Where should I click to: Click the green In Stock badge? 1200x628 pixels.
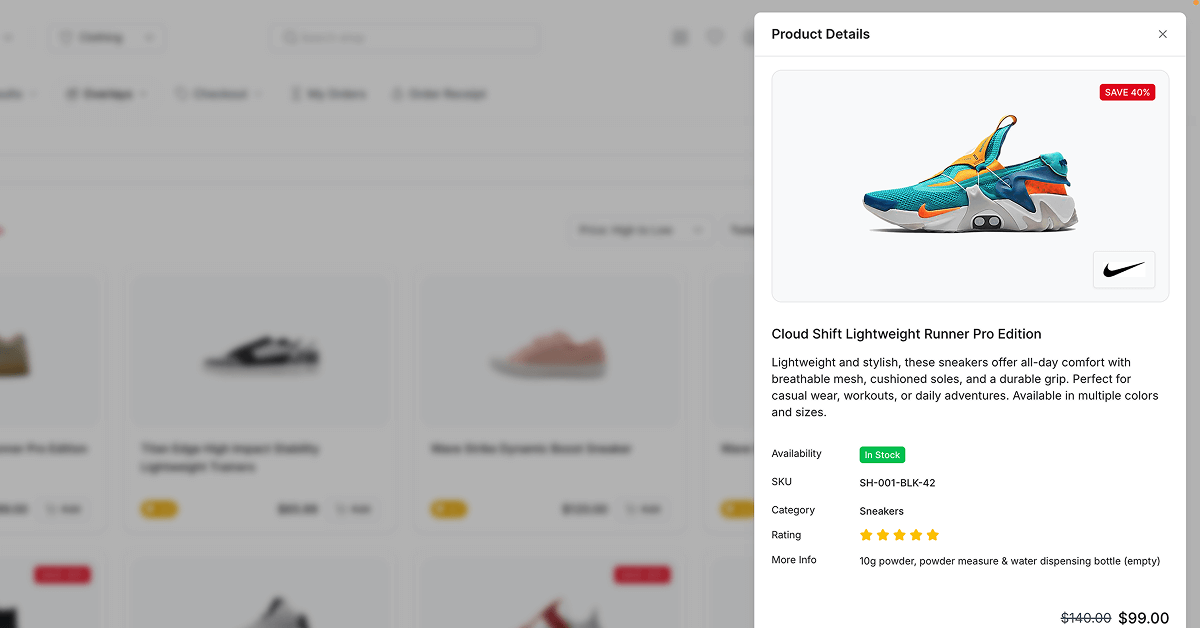coord(882,455)
